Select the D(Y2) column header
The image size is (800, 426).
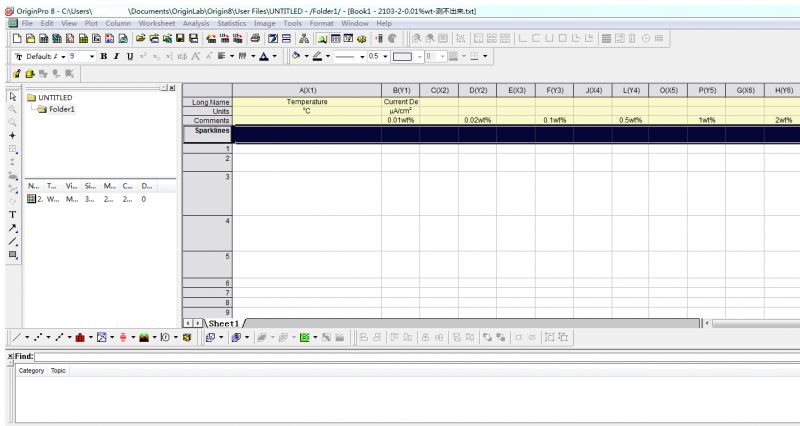pos(478,90)
